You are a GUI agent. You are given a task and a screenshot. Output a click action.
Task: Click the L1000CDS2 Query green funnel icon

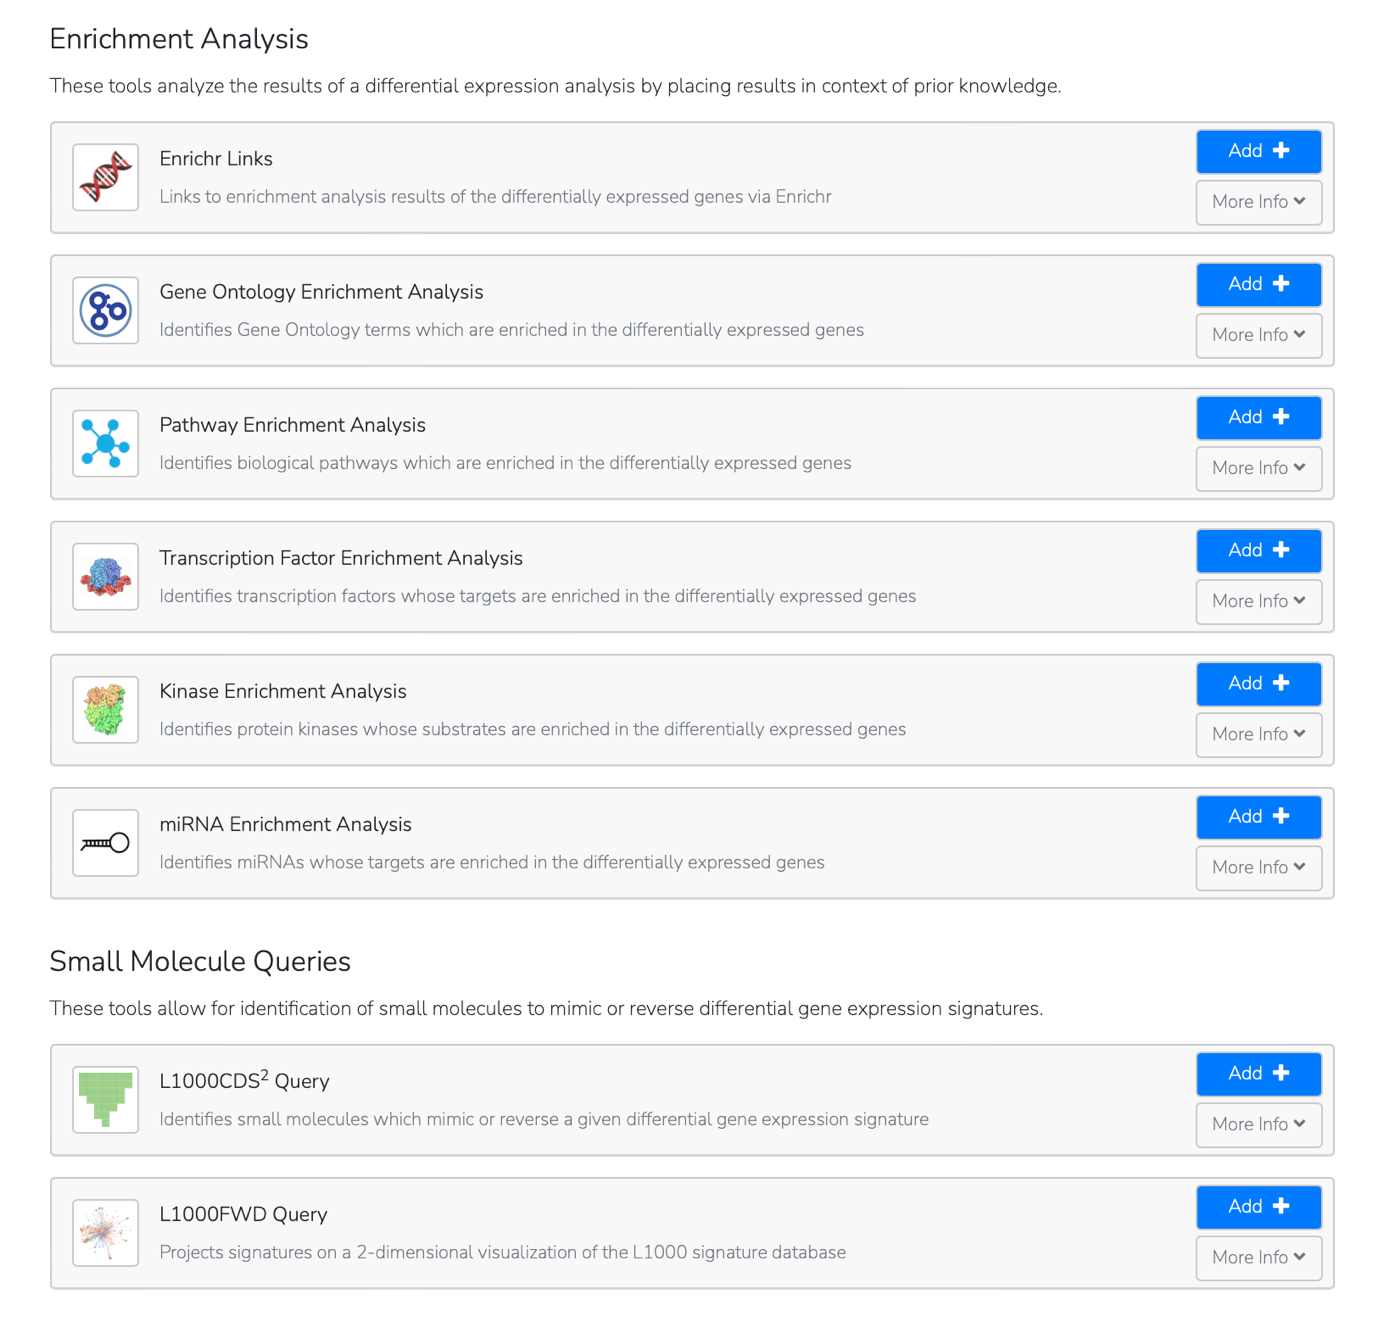(105, 1099)
